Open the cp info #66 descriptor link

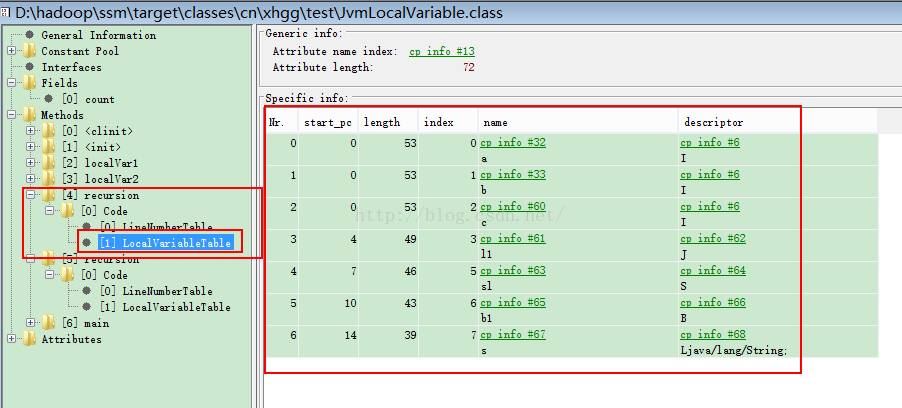[713, 302]
